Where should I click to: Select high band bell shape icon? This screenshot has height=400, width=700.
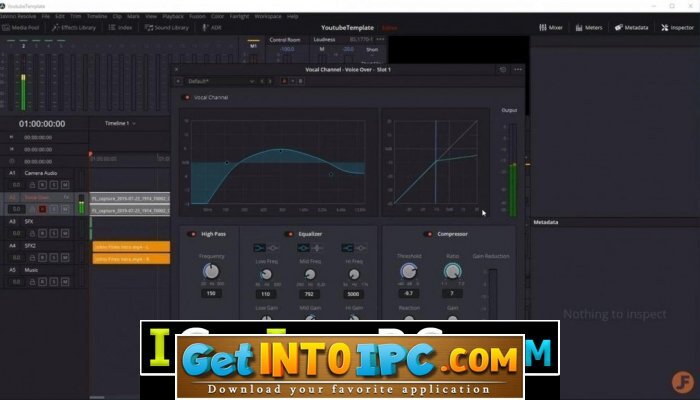click(x=361, y=248)
